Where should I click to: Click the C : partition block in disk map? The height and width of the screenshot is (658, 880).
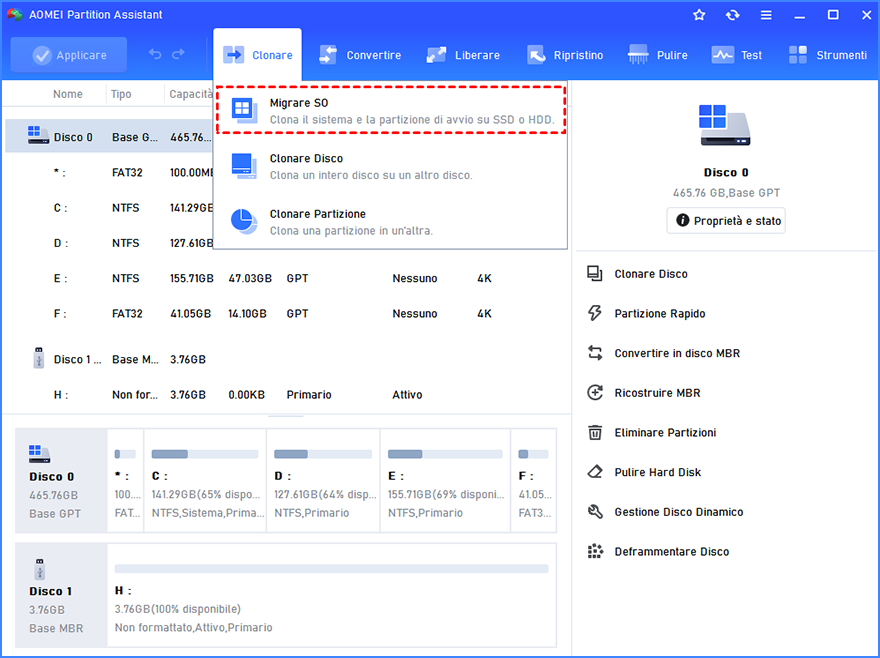tap(205, 481)
